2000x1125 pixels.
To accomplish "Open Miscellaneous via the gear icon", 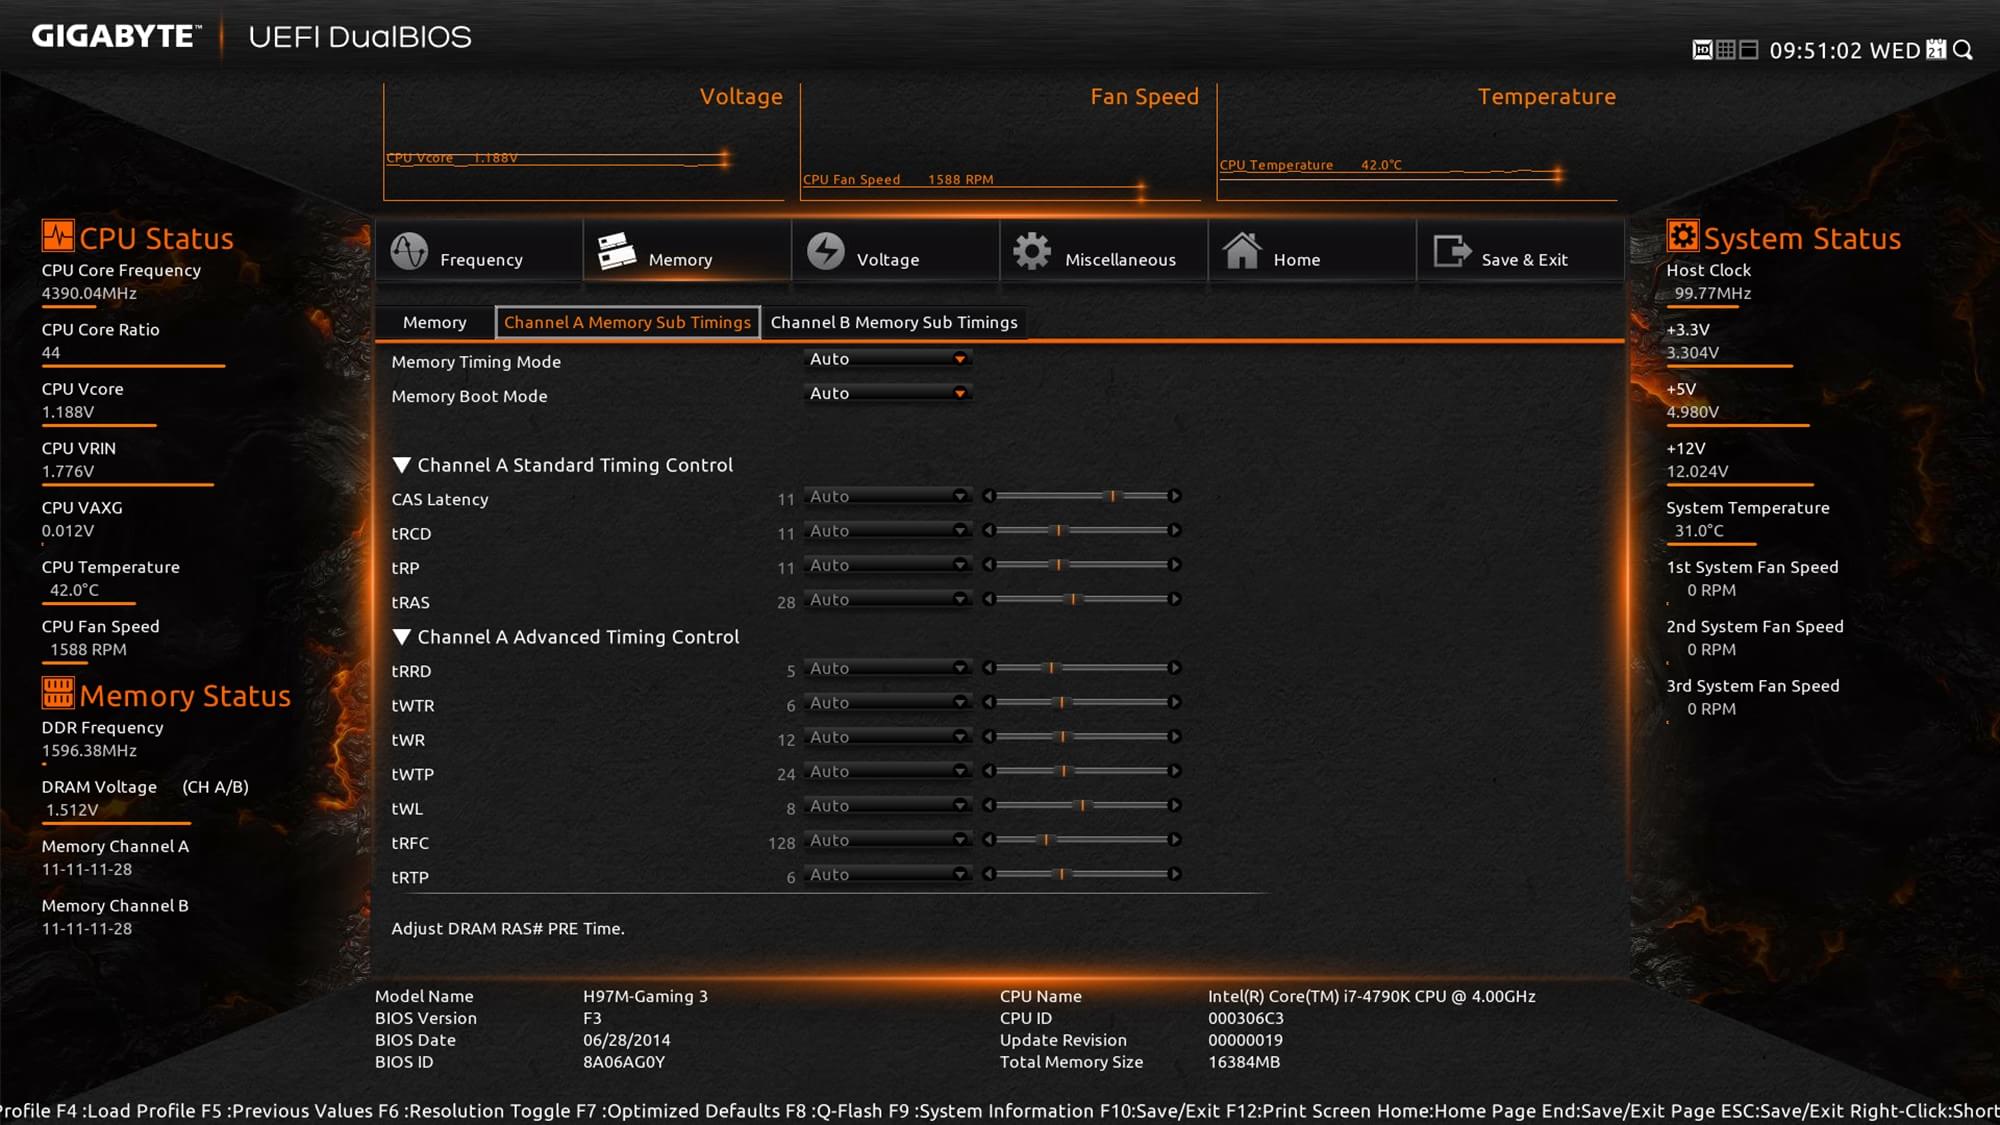I will [1032, 251].
